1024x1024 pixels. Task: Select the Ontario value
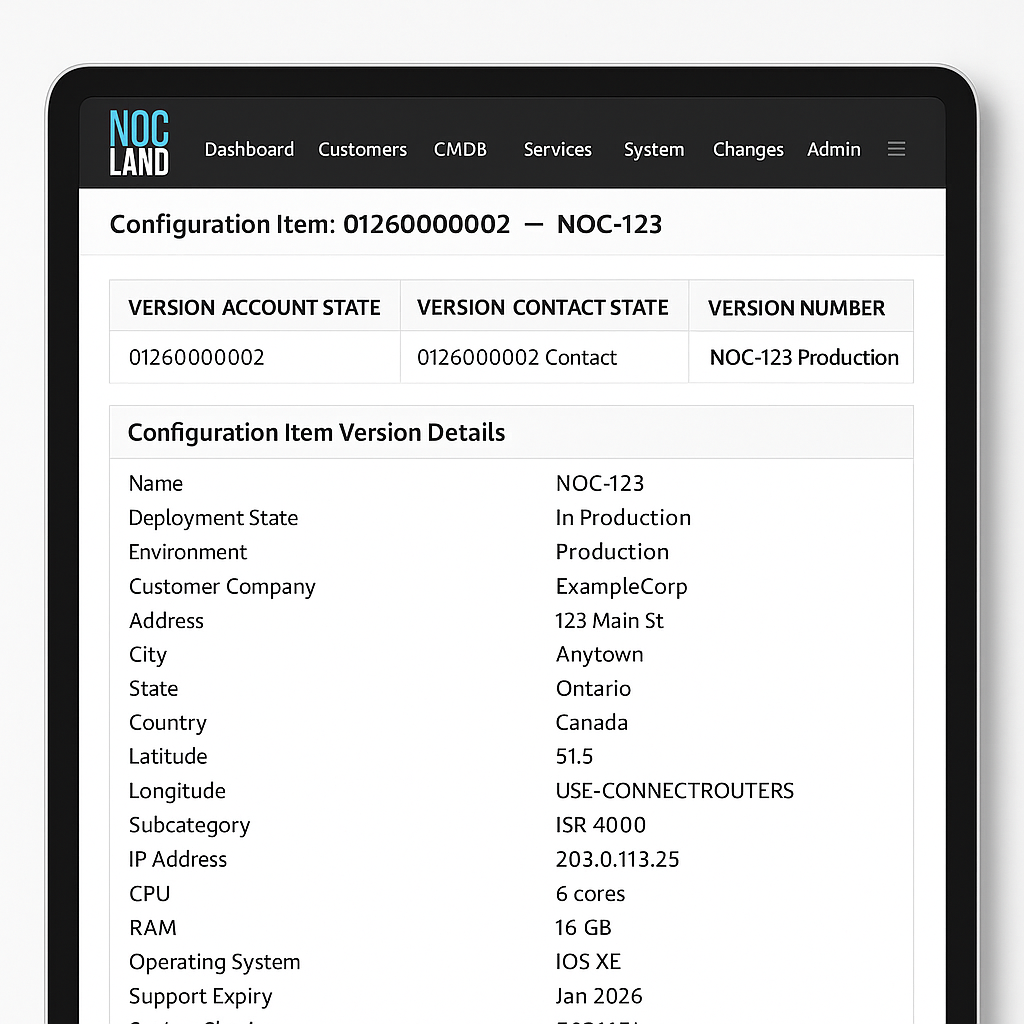[593, 688]
